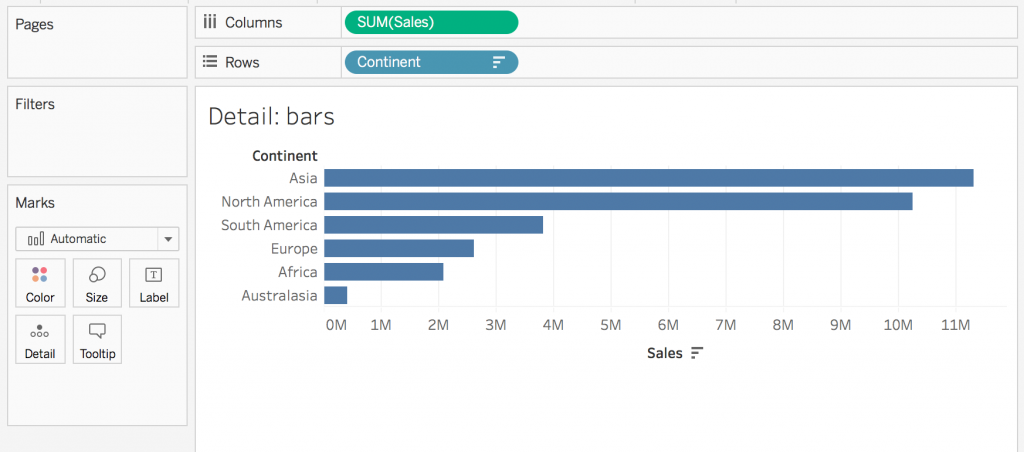Click sort icon beside Sales axis title
1024x452 pixels.
point(697,353)
